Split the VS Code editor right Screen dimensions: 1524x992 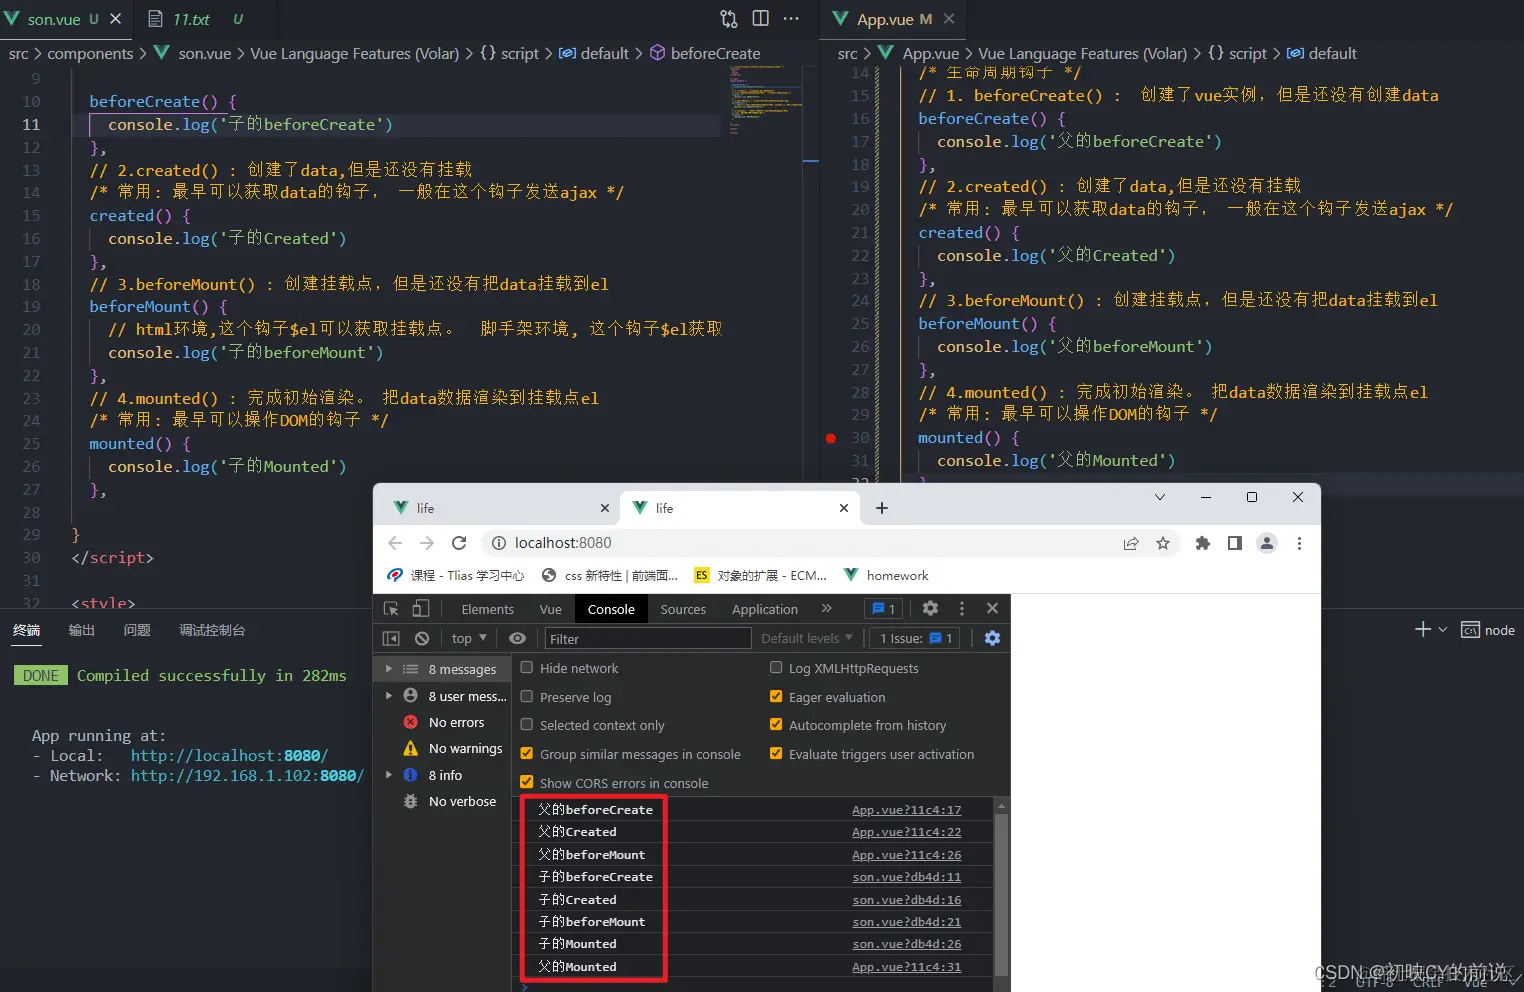(x=760, y=18)
